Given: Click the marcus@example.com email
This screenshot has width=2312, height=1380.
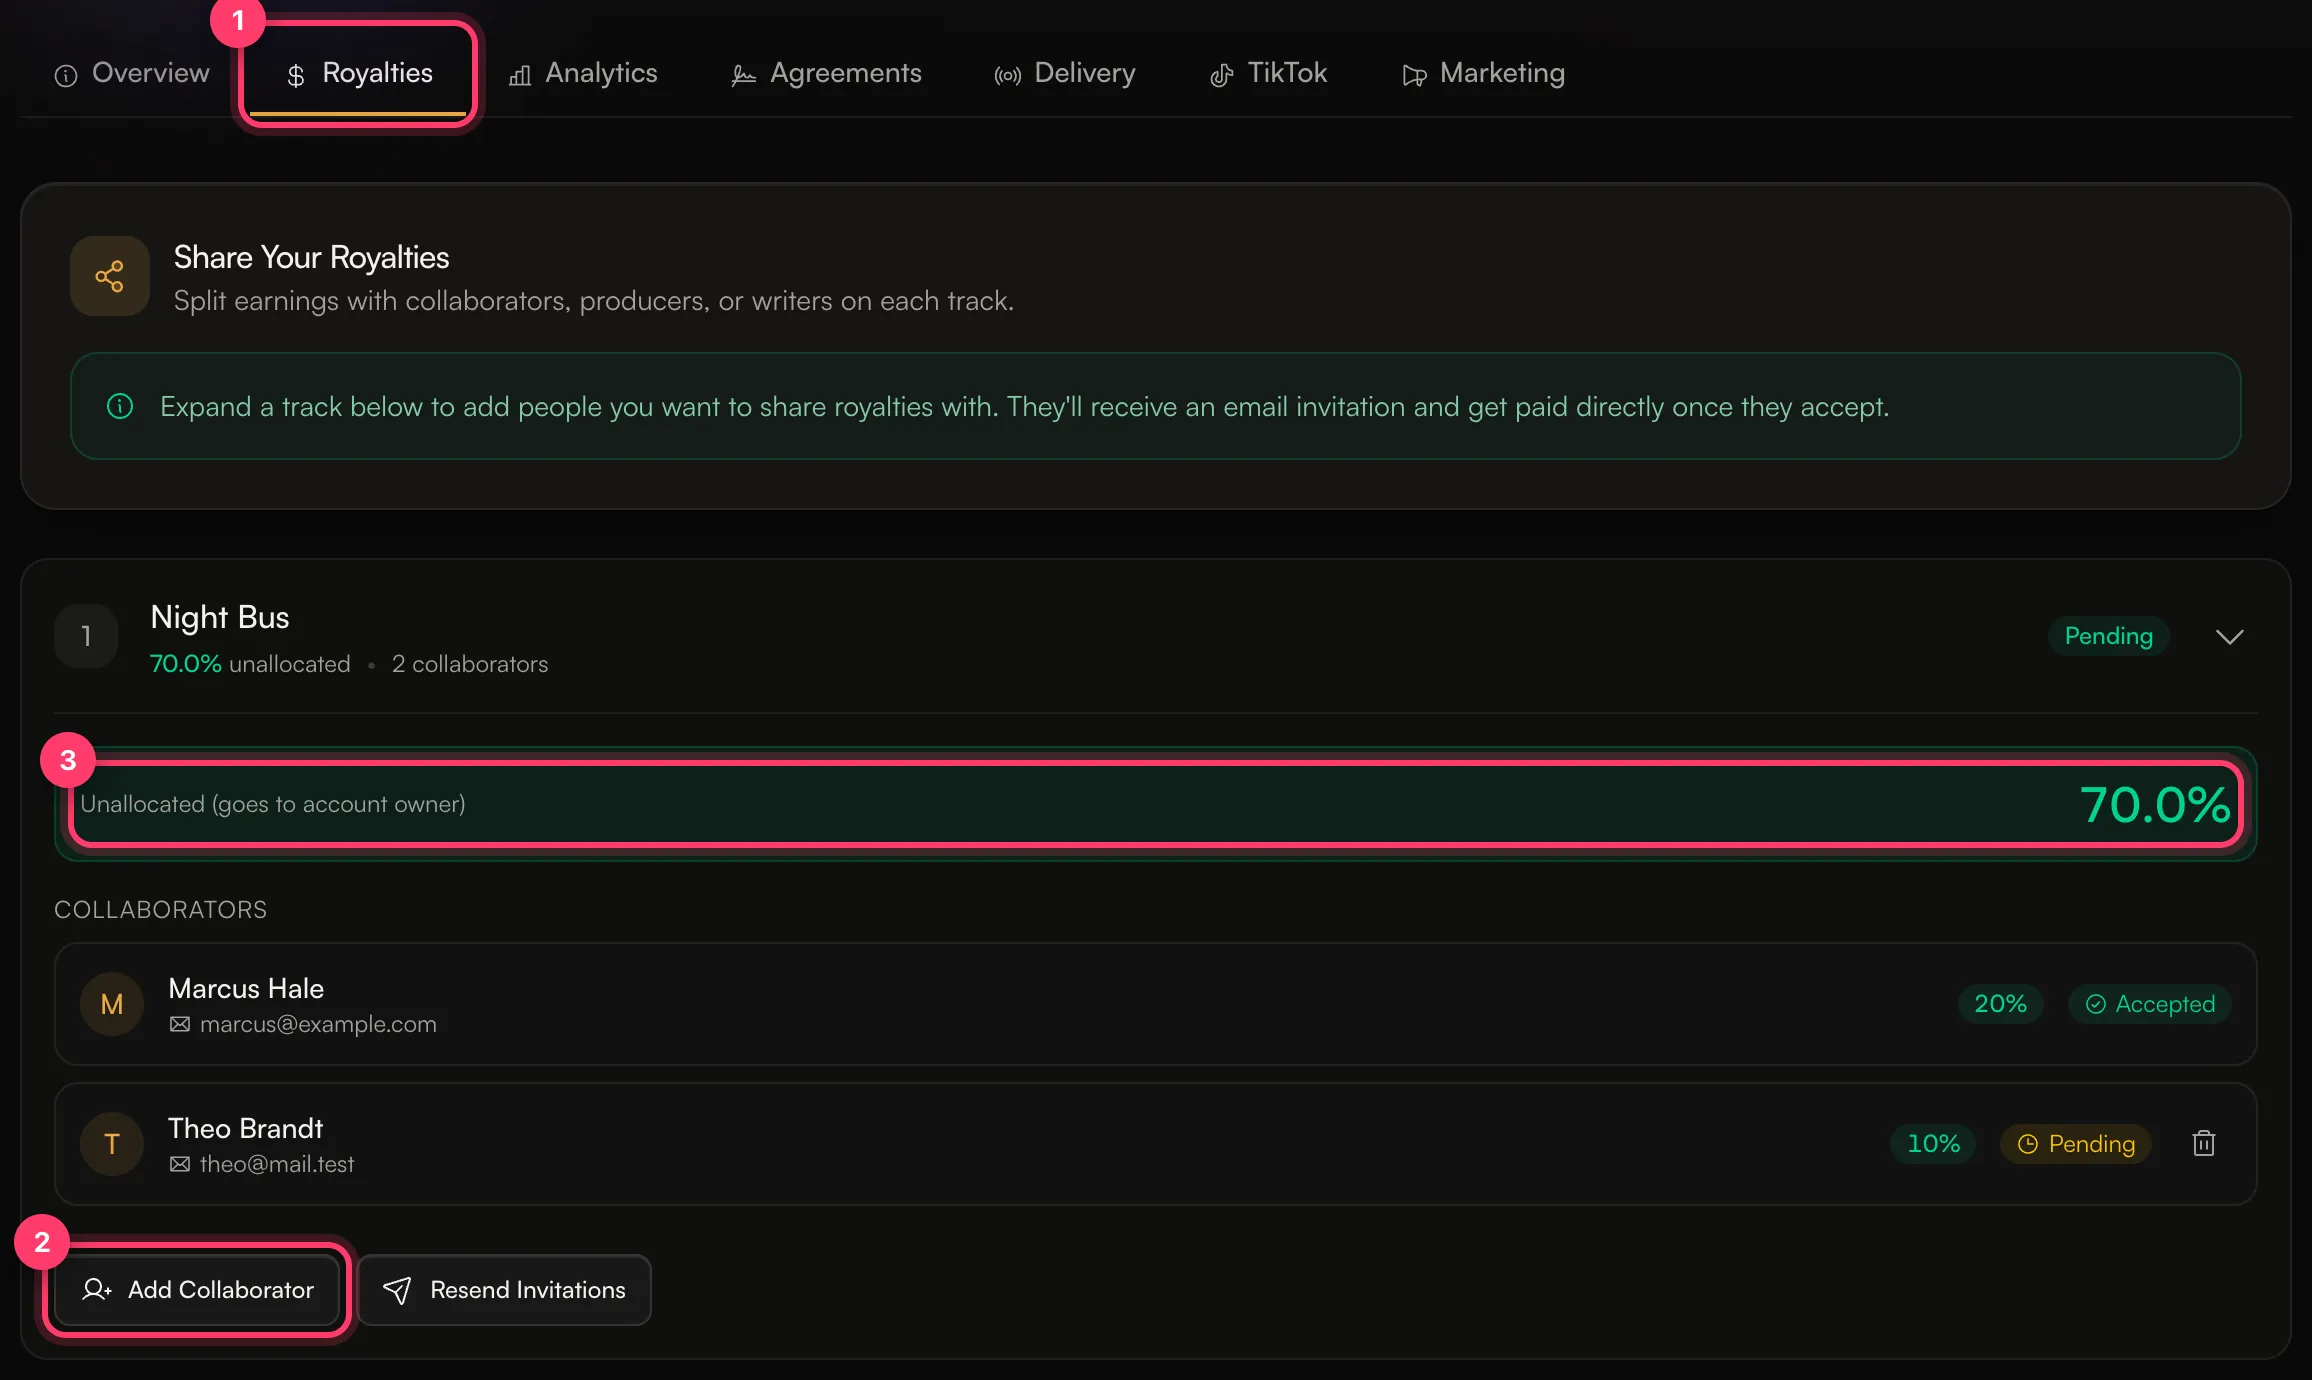Looking at the screenshot, I should click(x=318, y=1024).
